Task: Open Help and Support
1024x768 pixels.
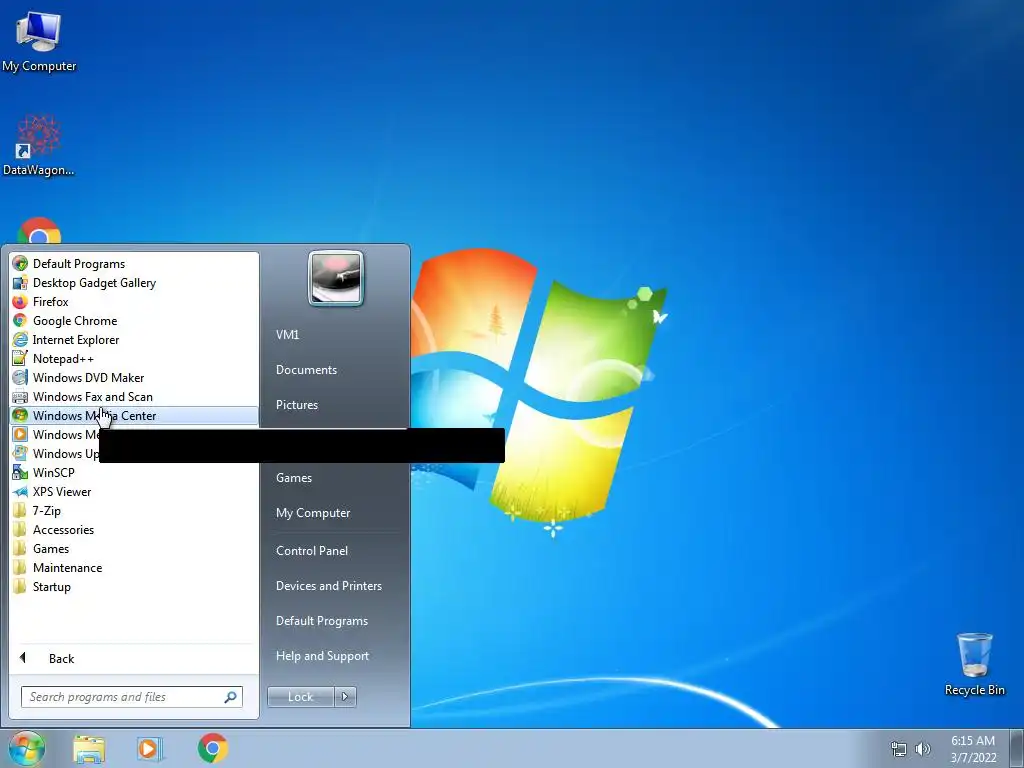Action: pyautogui.click(x=322, y=656)
